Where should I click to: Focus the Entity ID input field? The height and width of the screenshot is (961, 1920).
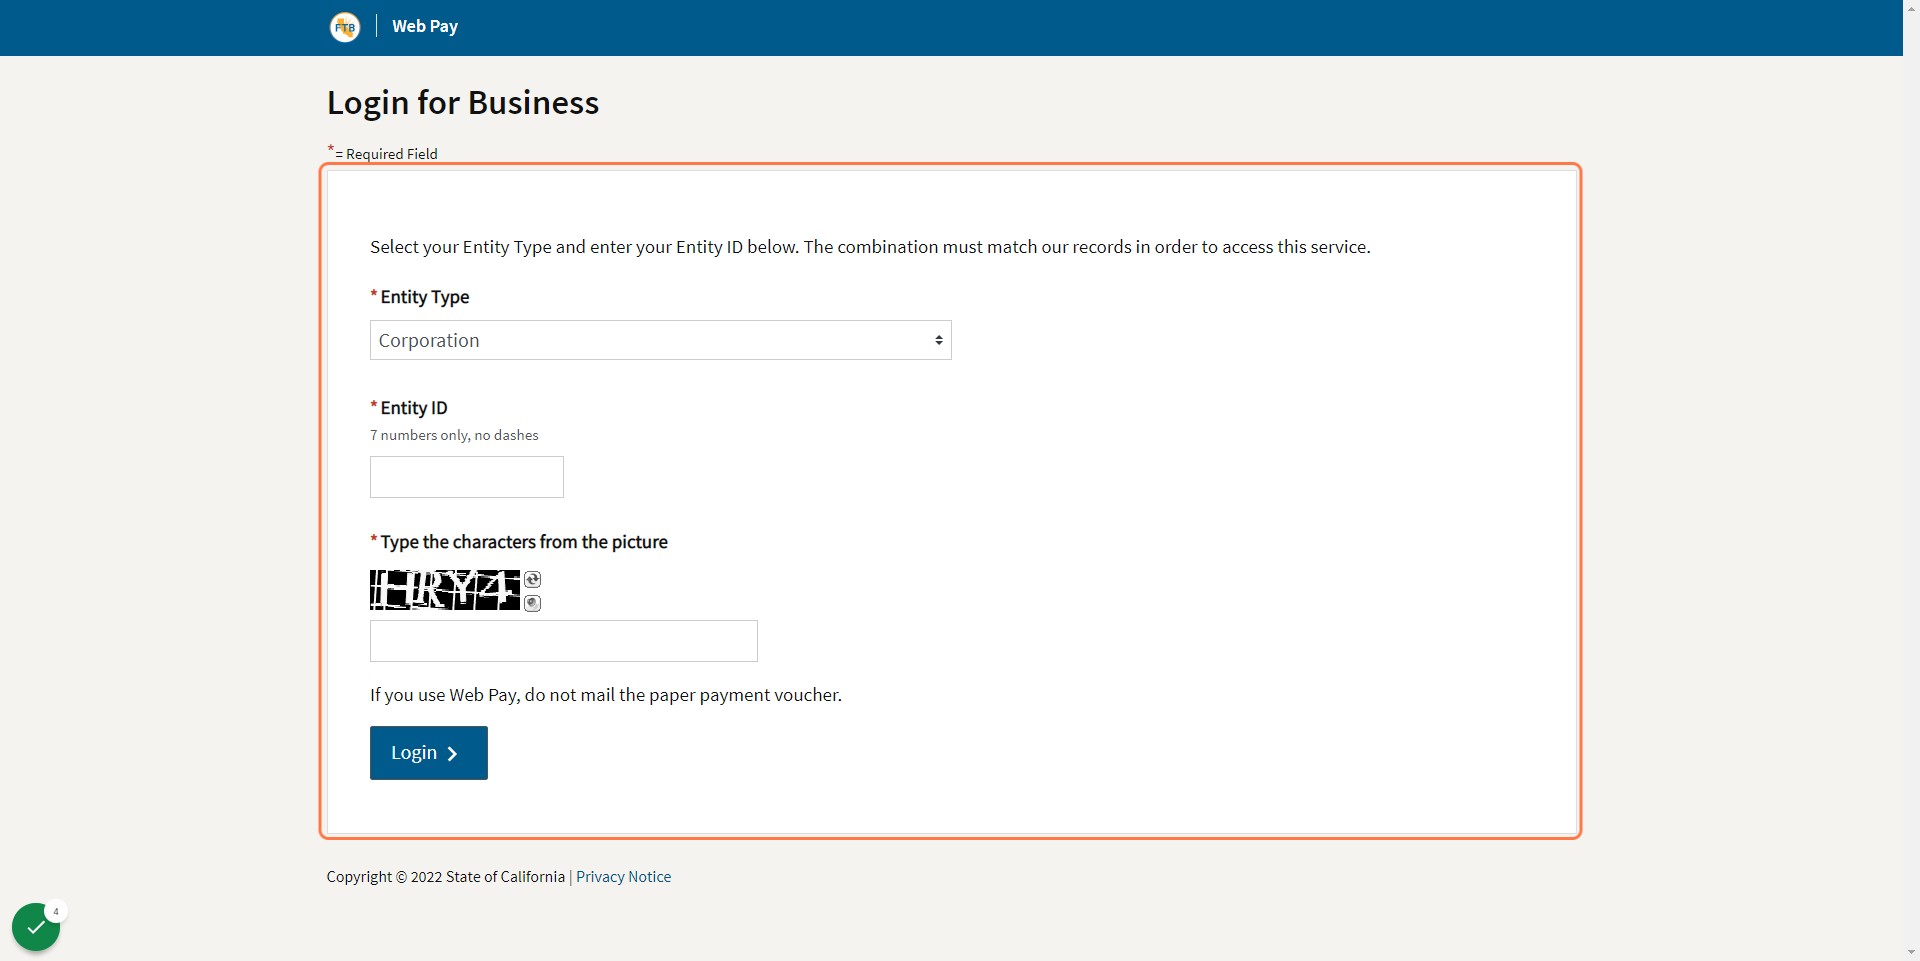pyautogui.click(x=466, y=477)
